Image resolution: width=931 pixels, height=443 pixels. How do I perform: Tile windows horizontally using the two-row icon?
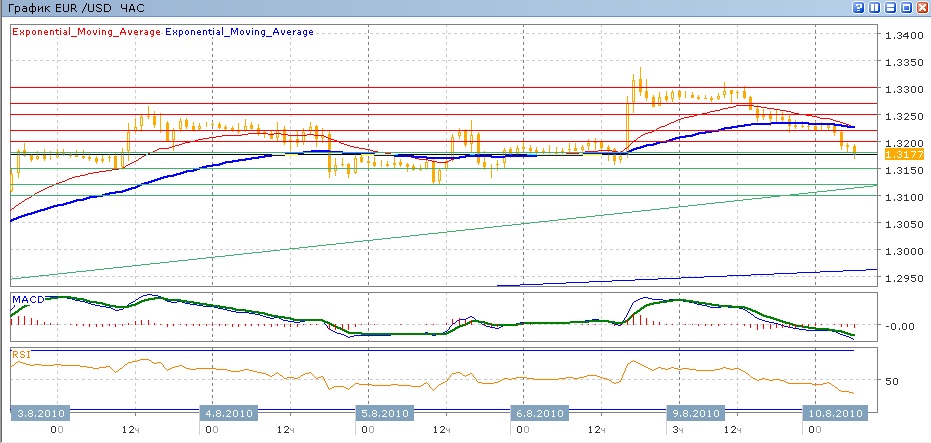pyautogui.click(x=891, y=8)
